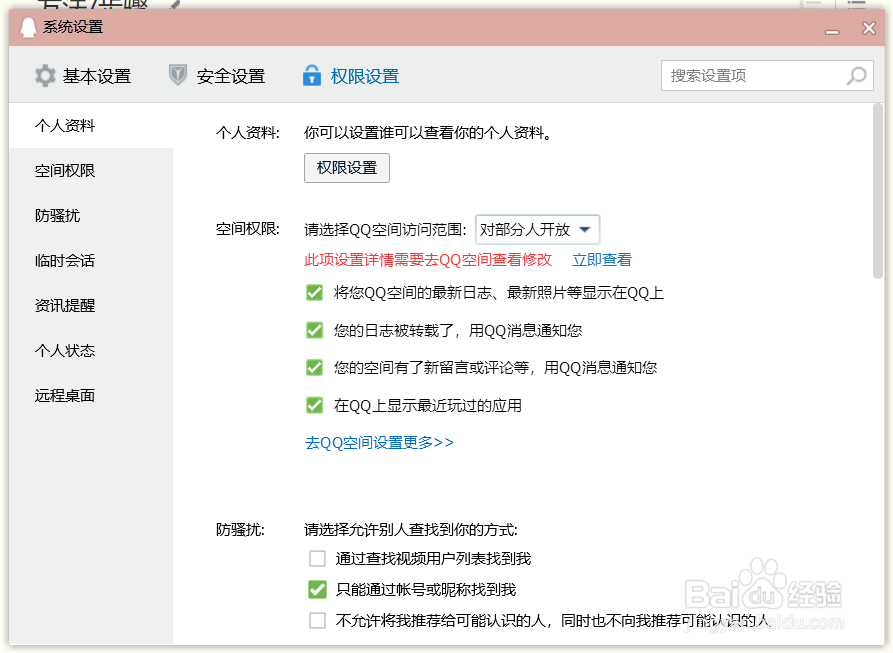This screenshot has width=893, height=653.
Task: Click the shield icon for security settings
Action: pyautogui.click(x=178, y=75)
